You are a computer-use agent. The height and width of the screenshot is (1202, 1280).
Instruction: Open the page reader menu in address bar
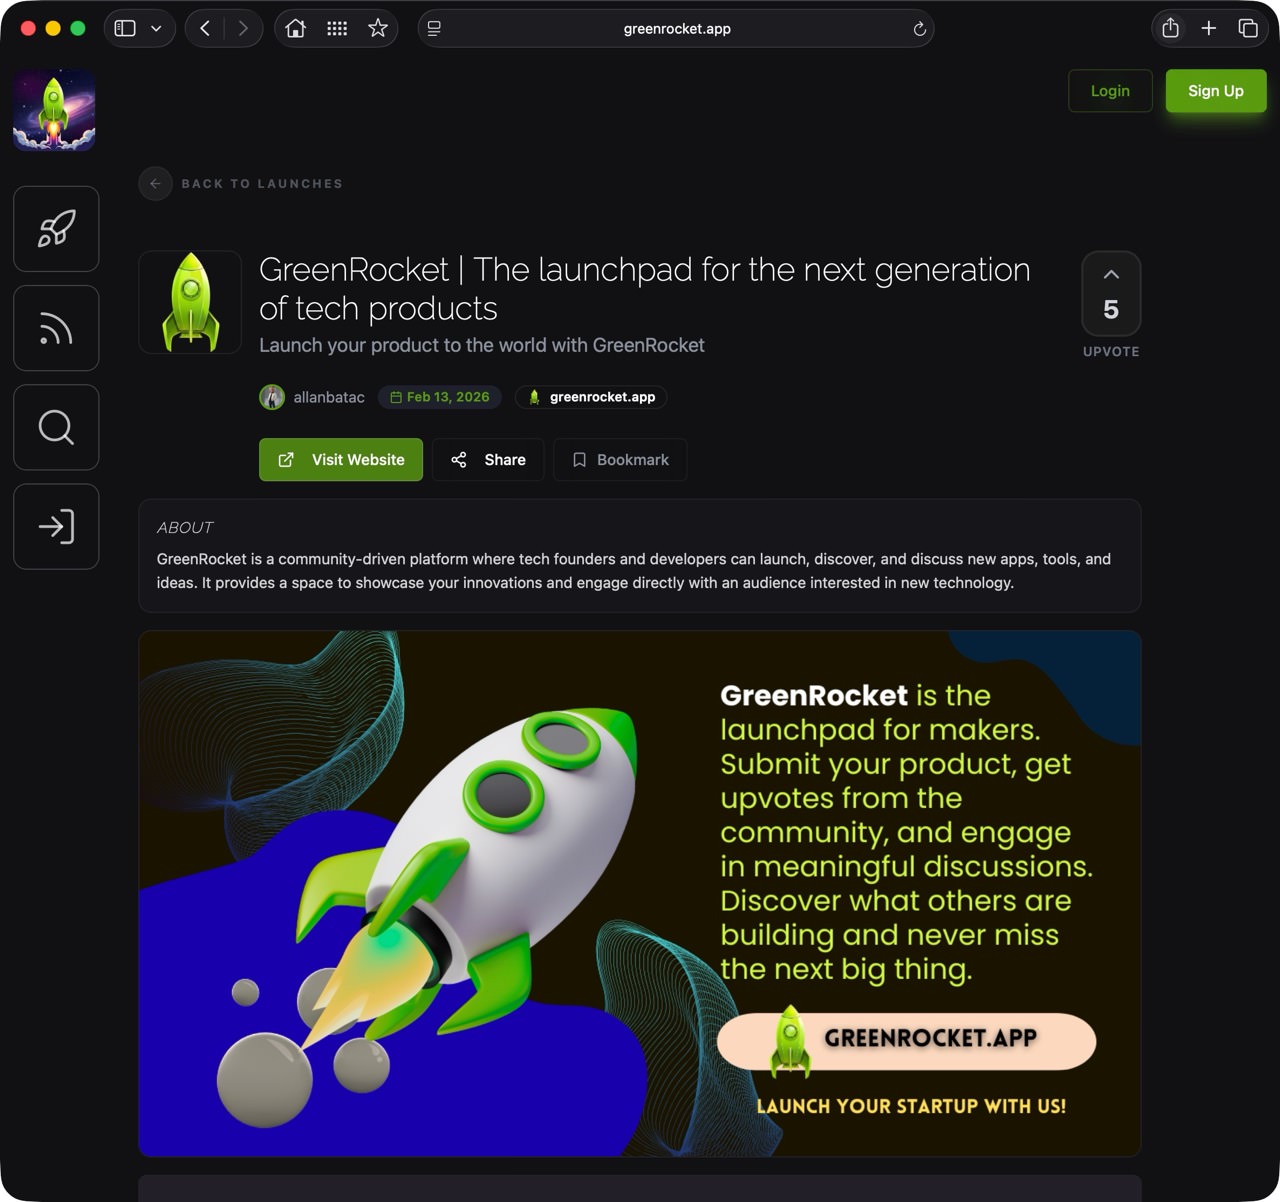click(434, 29)
